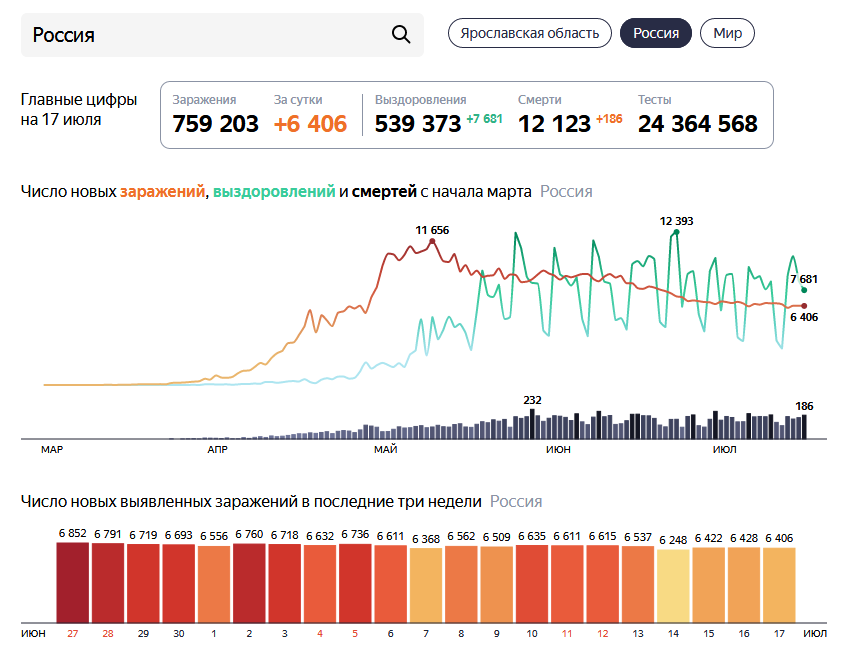Image resolution: width=845 pixels, height=657 pixels.
Task: Click the July 10 bar showing 6 635
Action: 532,584
